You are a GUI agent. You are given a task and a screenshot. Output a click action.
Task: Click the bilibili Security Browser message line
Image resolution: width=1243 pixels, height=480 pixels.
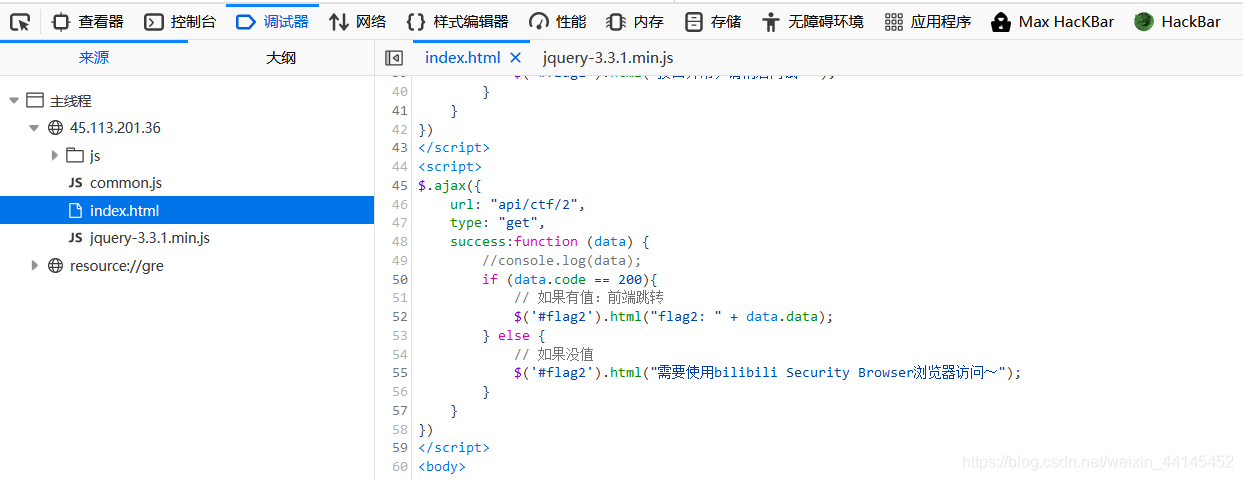768,372
